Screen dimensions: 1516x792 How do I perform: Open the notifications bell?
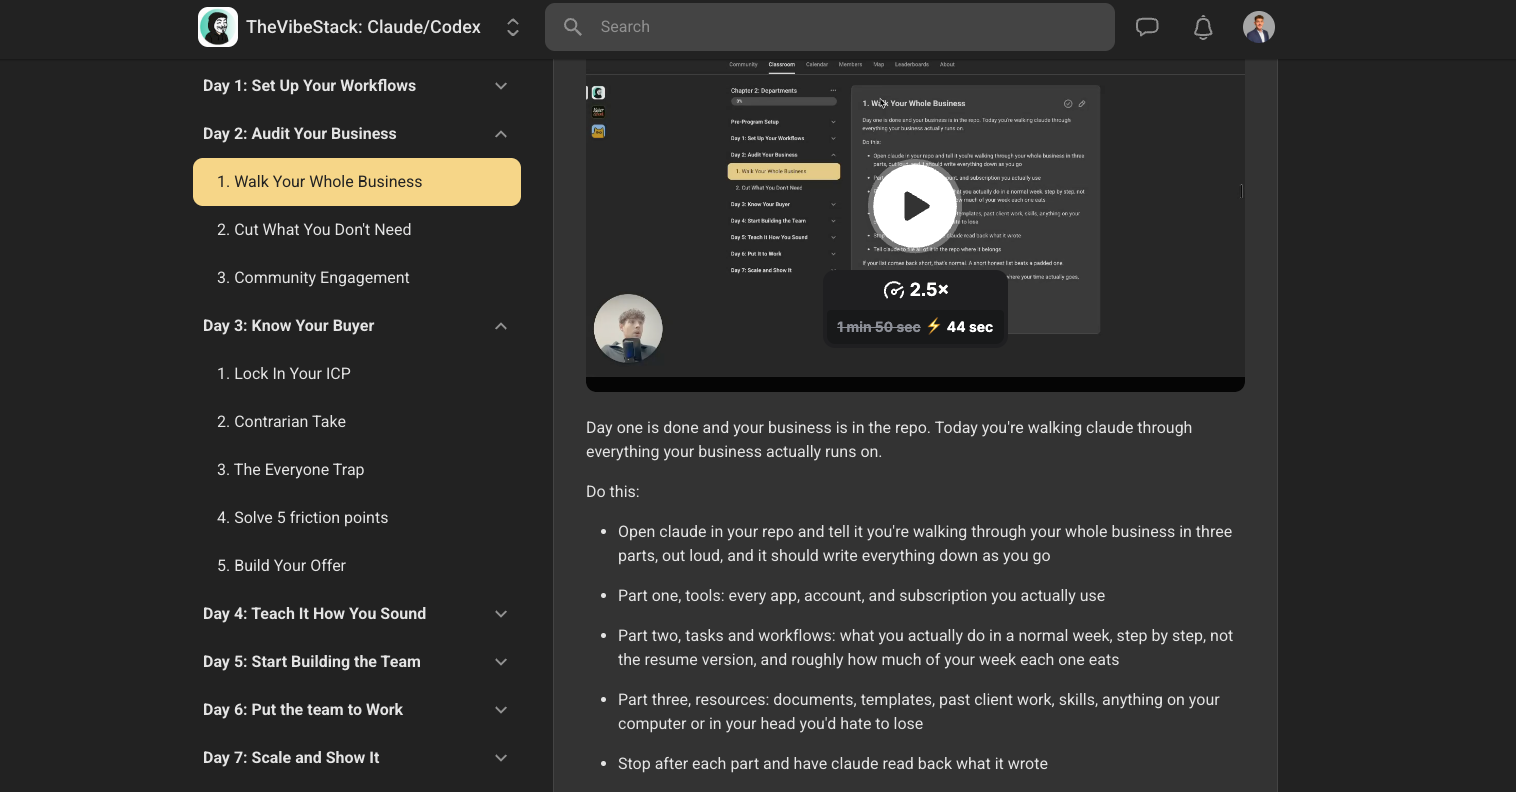[1203, 27]
